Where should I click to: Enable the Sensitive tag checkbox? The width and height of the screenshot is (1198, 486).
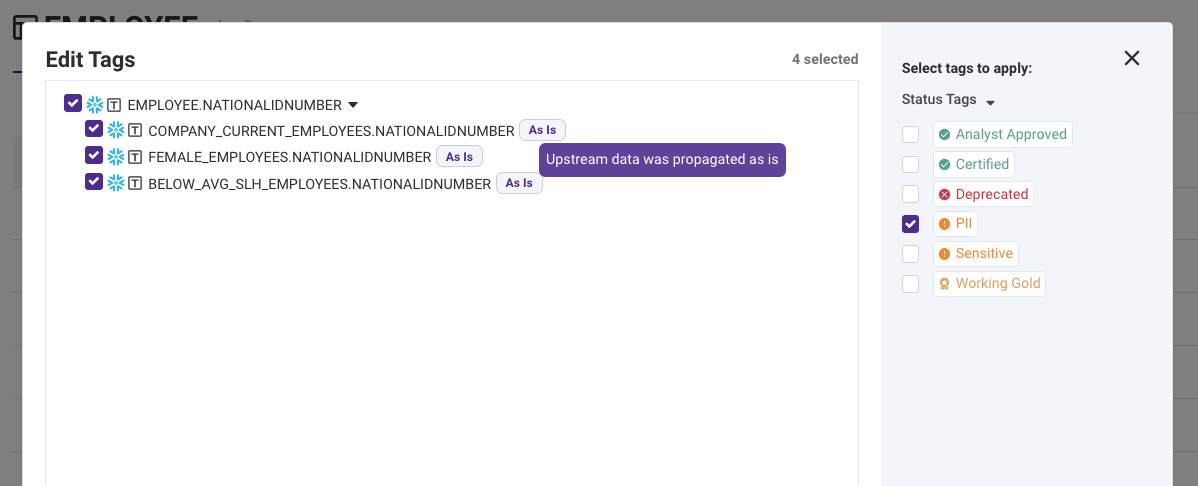click(x=910, y=254)
